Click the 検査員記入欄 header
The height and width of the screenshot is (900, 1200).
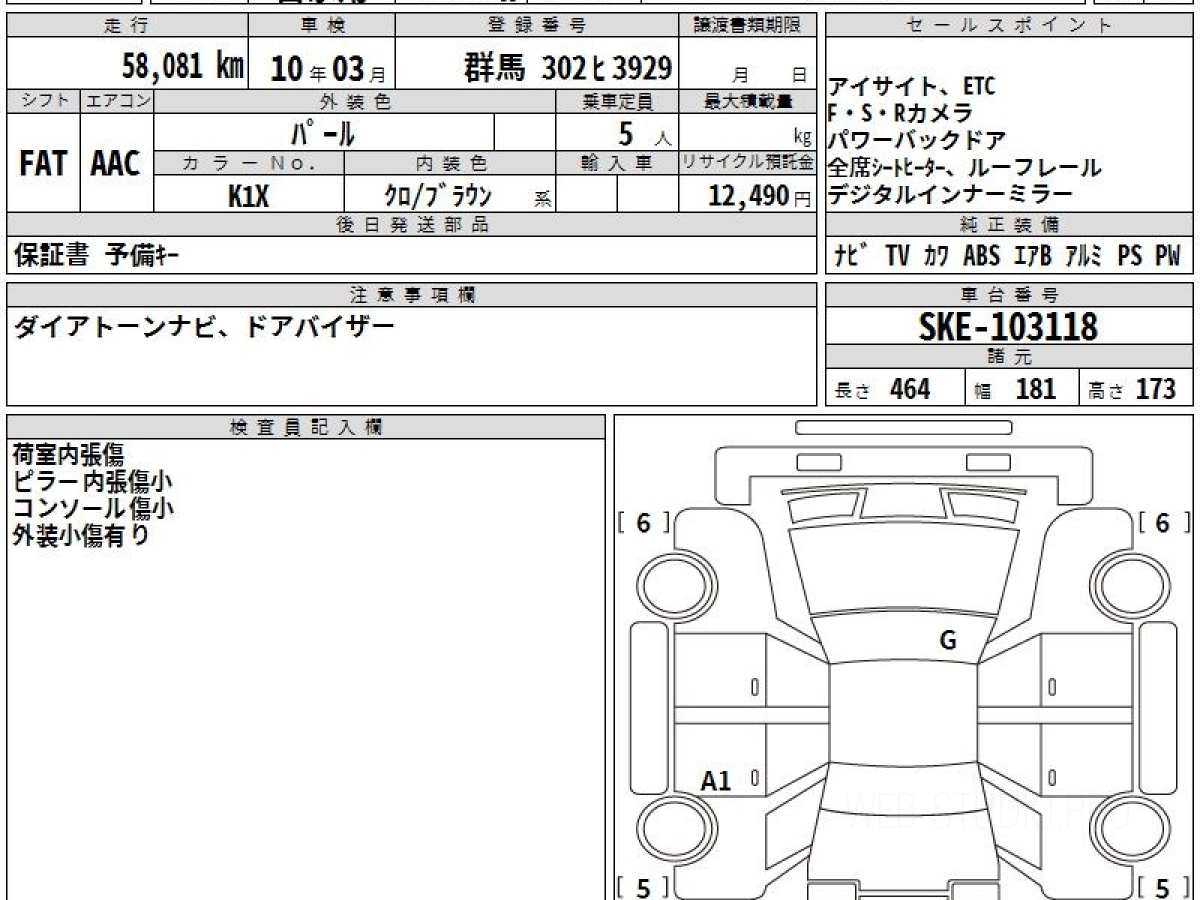pos(306,427)
